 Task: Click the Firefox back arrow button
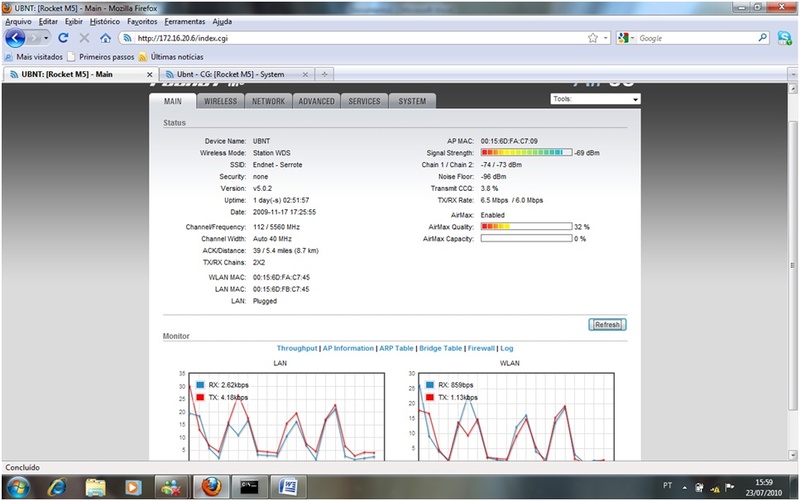tap(15, 38)
